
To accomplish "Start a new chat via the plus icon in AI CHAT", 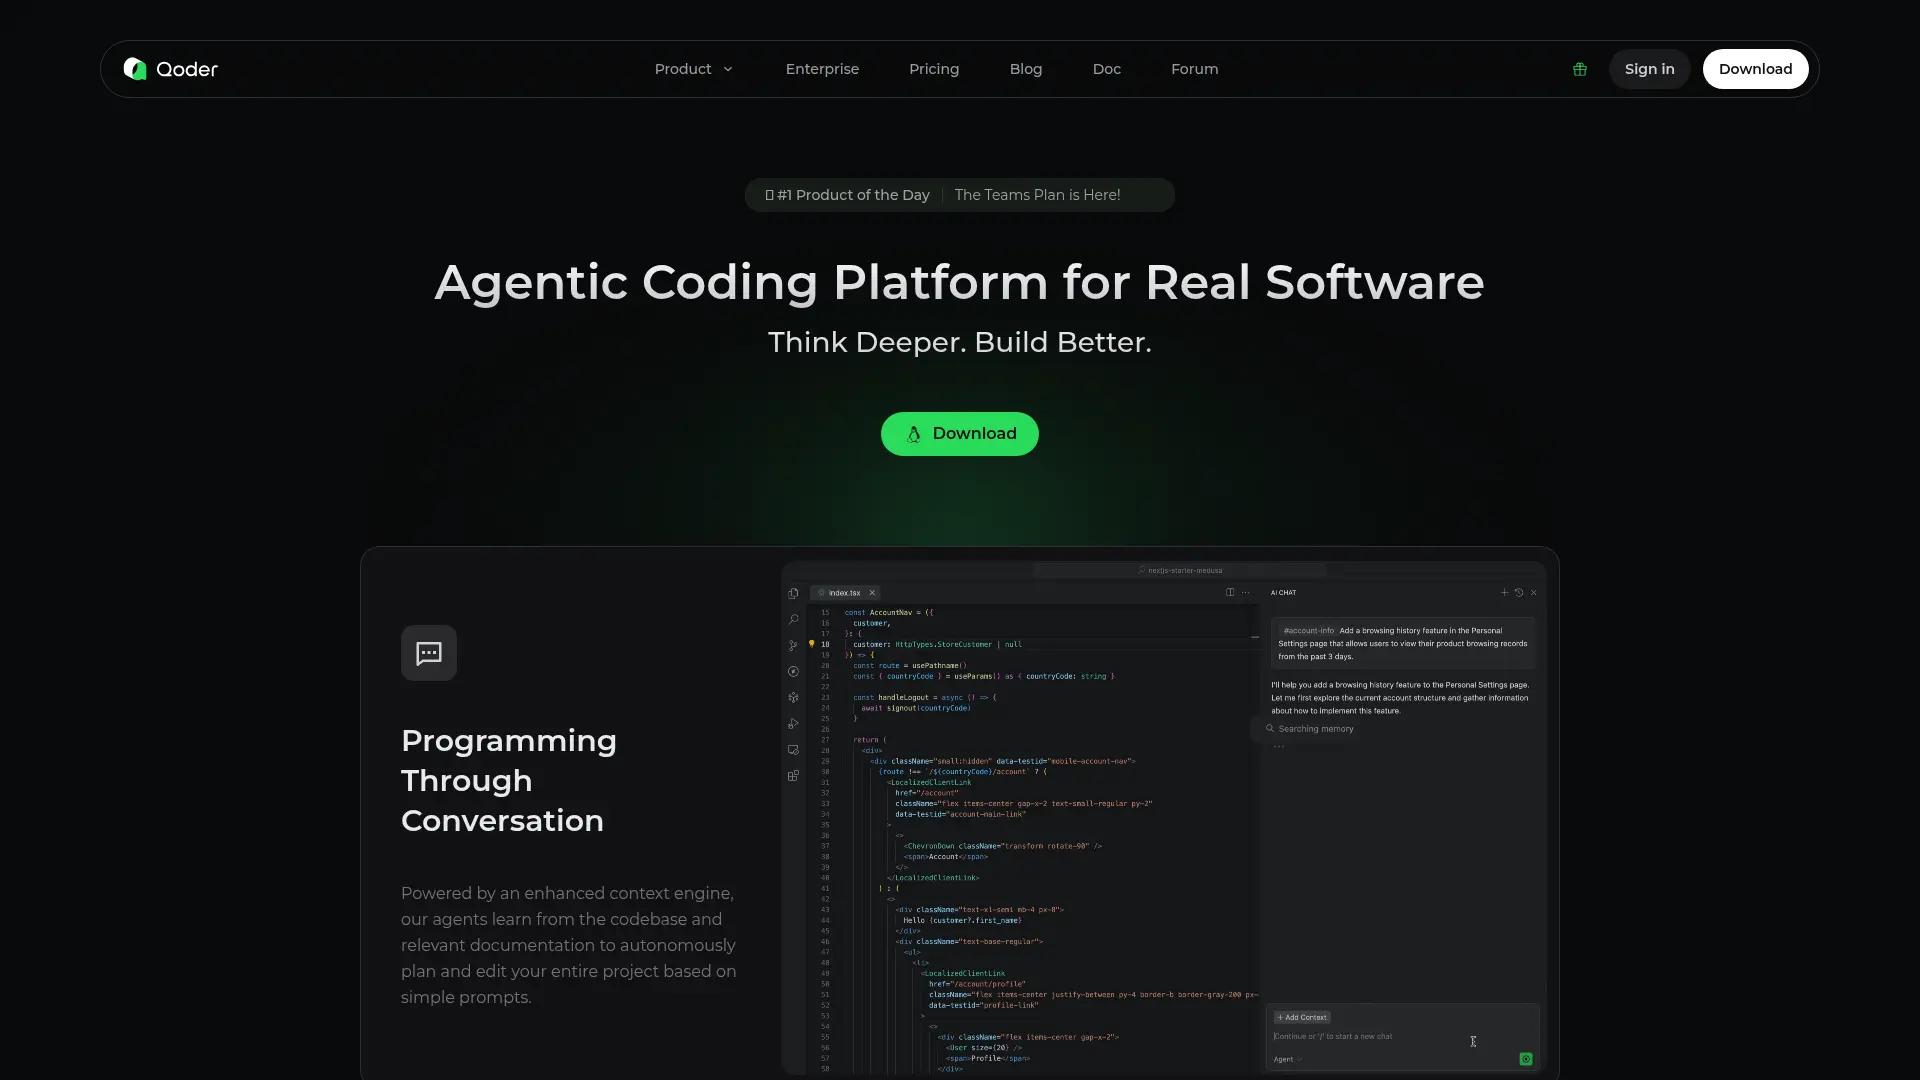I will (x=1505, y=592).
